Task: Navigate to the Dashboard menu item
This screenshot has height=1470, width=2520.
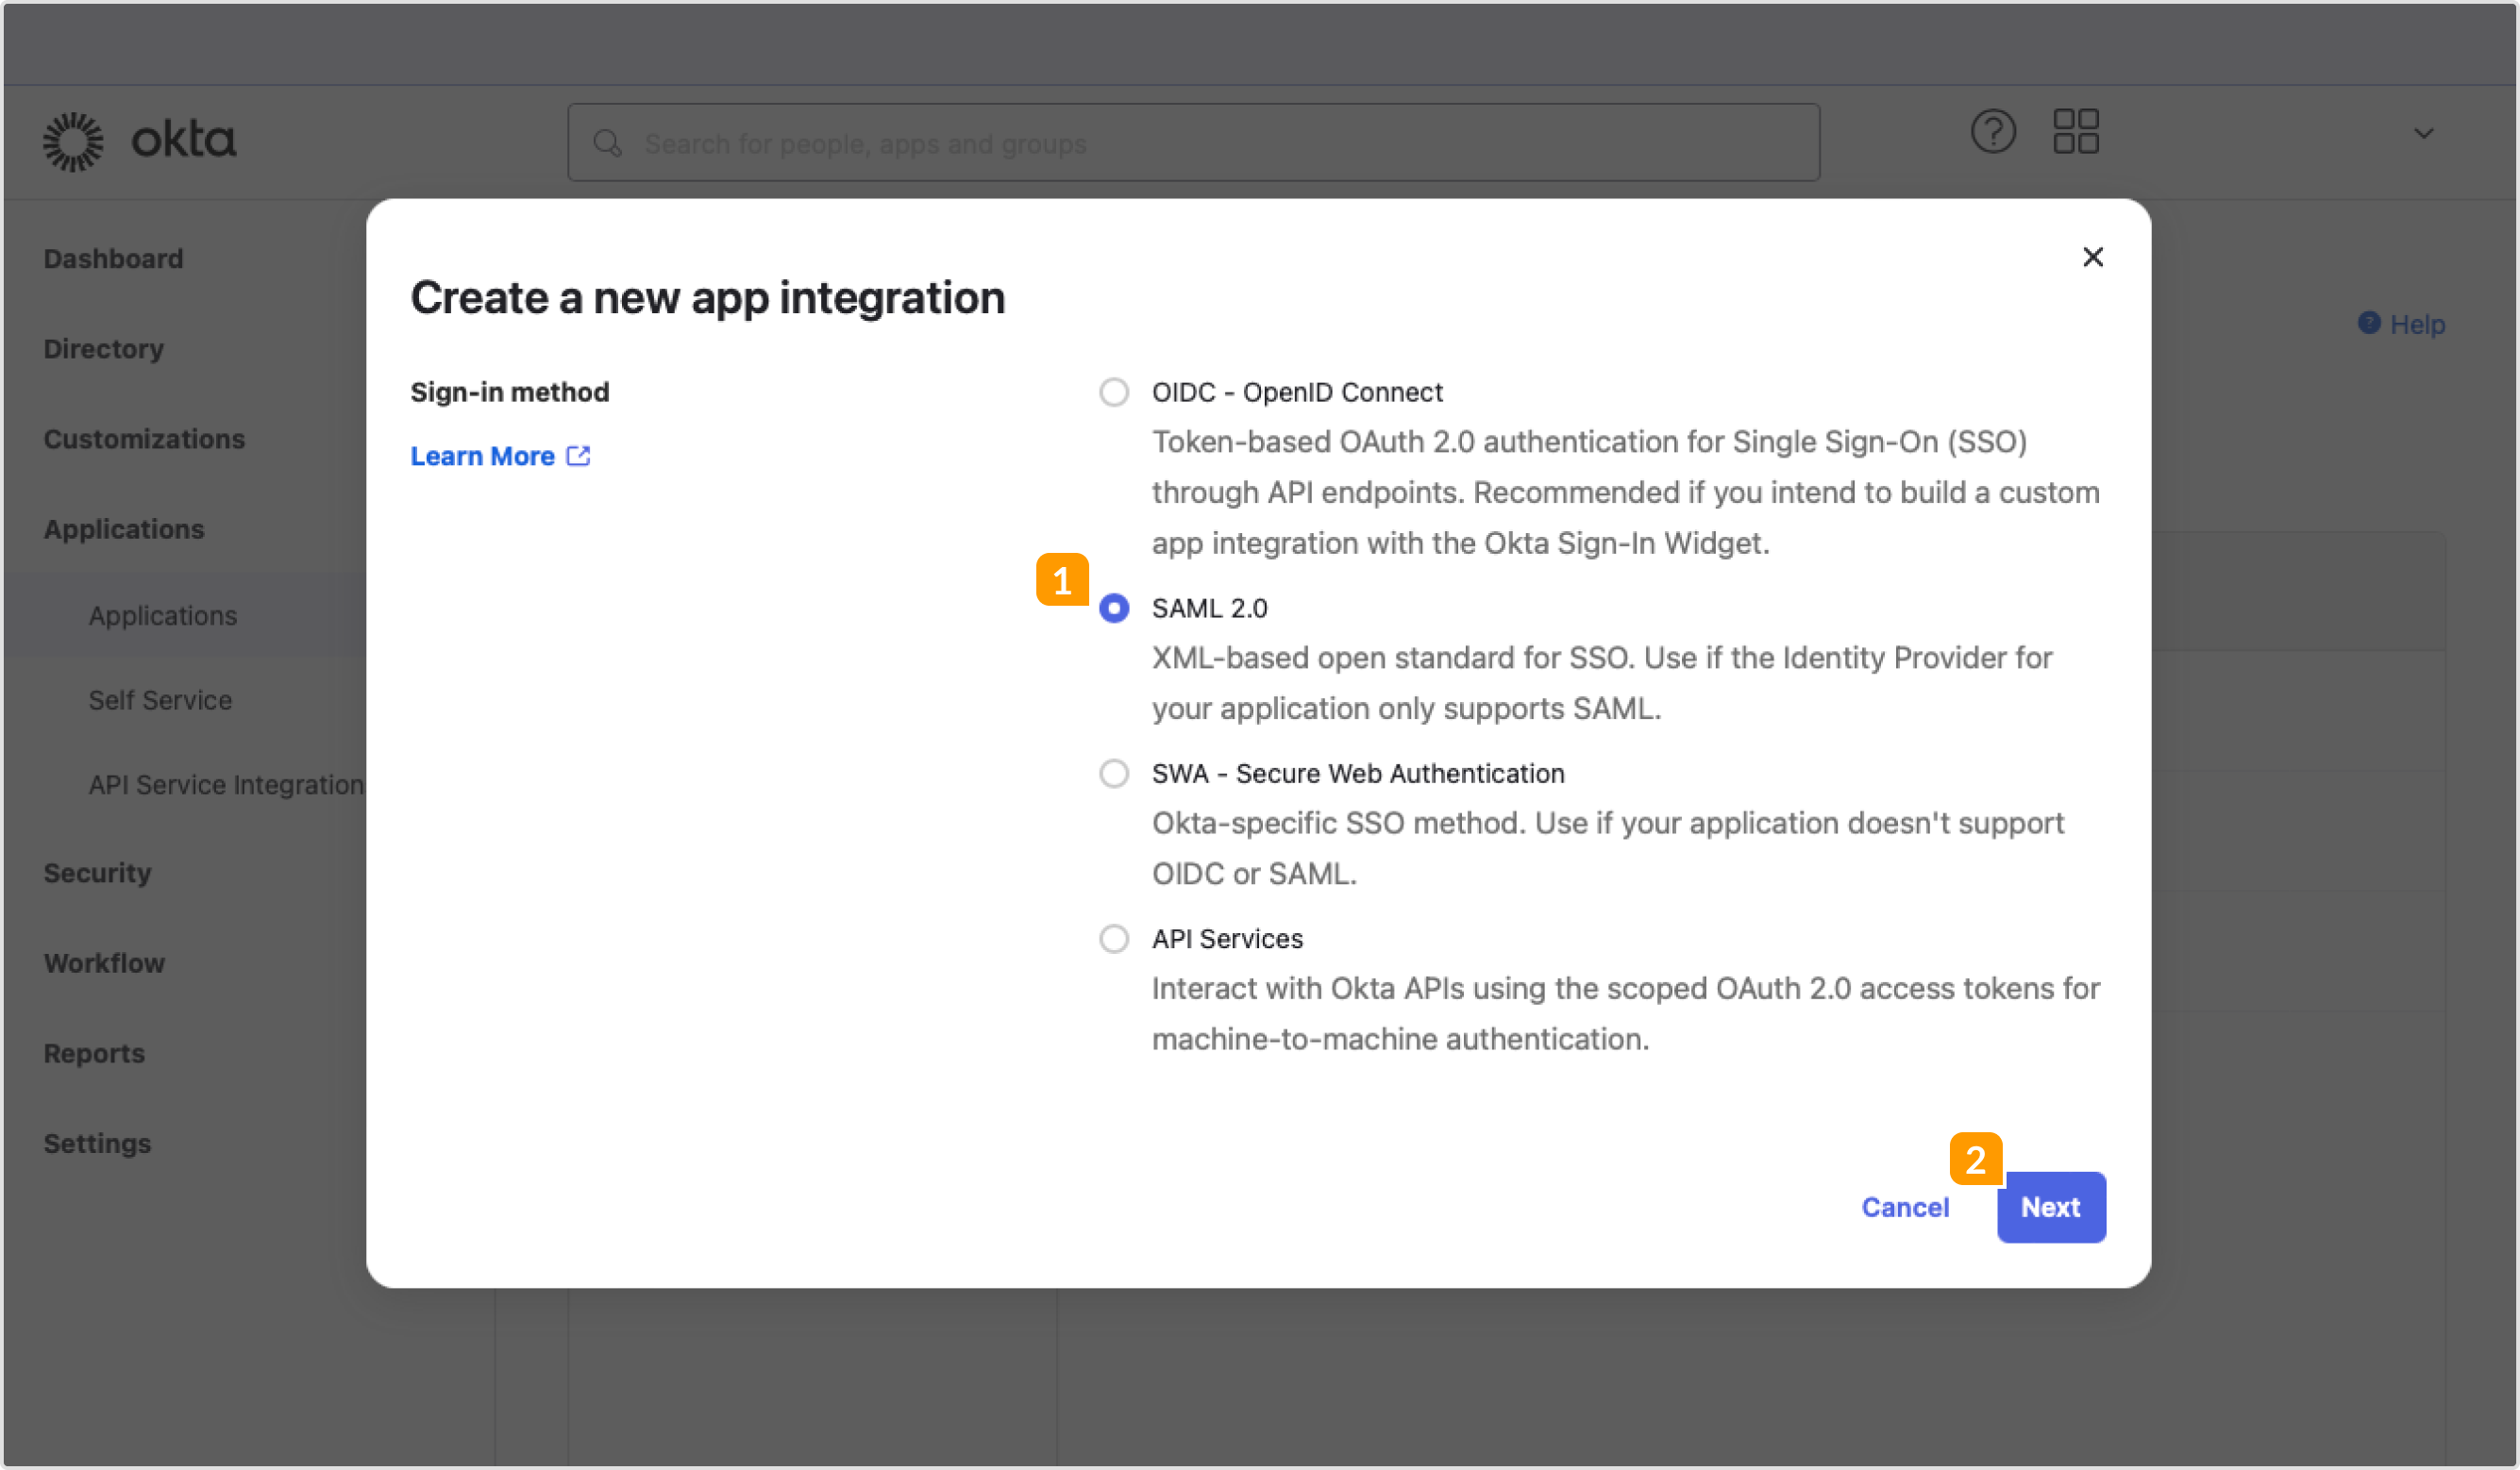Action: 114,258
